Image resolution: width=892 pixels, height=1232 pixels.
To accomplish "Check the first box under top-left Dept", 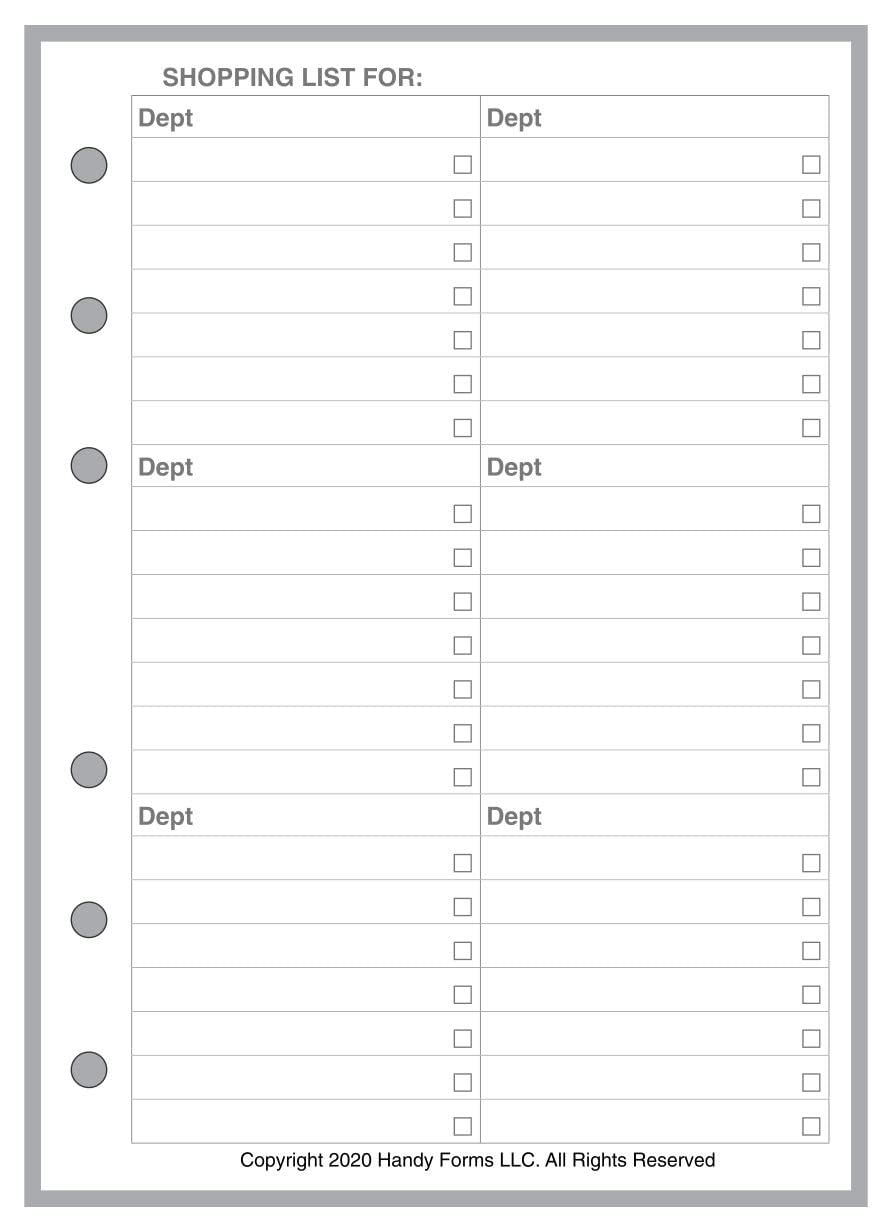I will pos(462,165).
